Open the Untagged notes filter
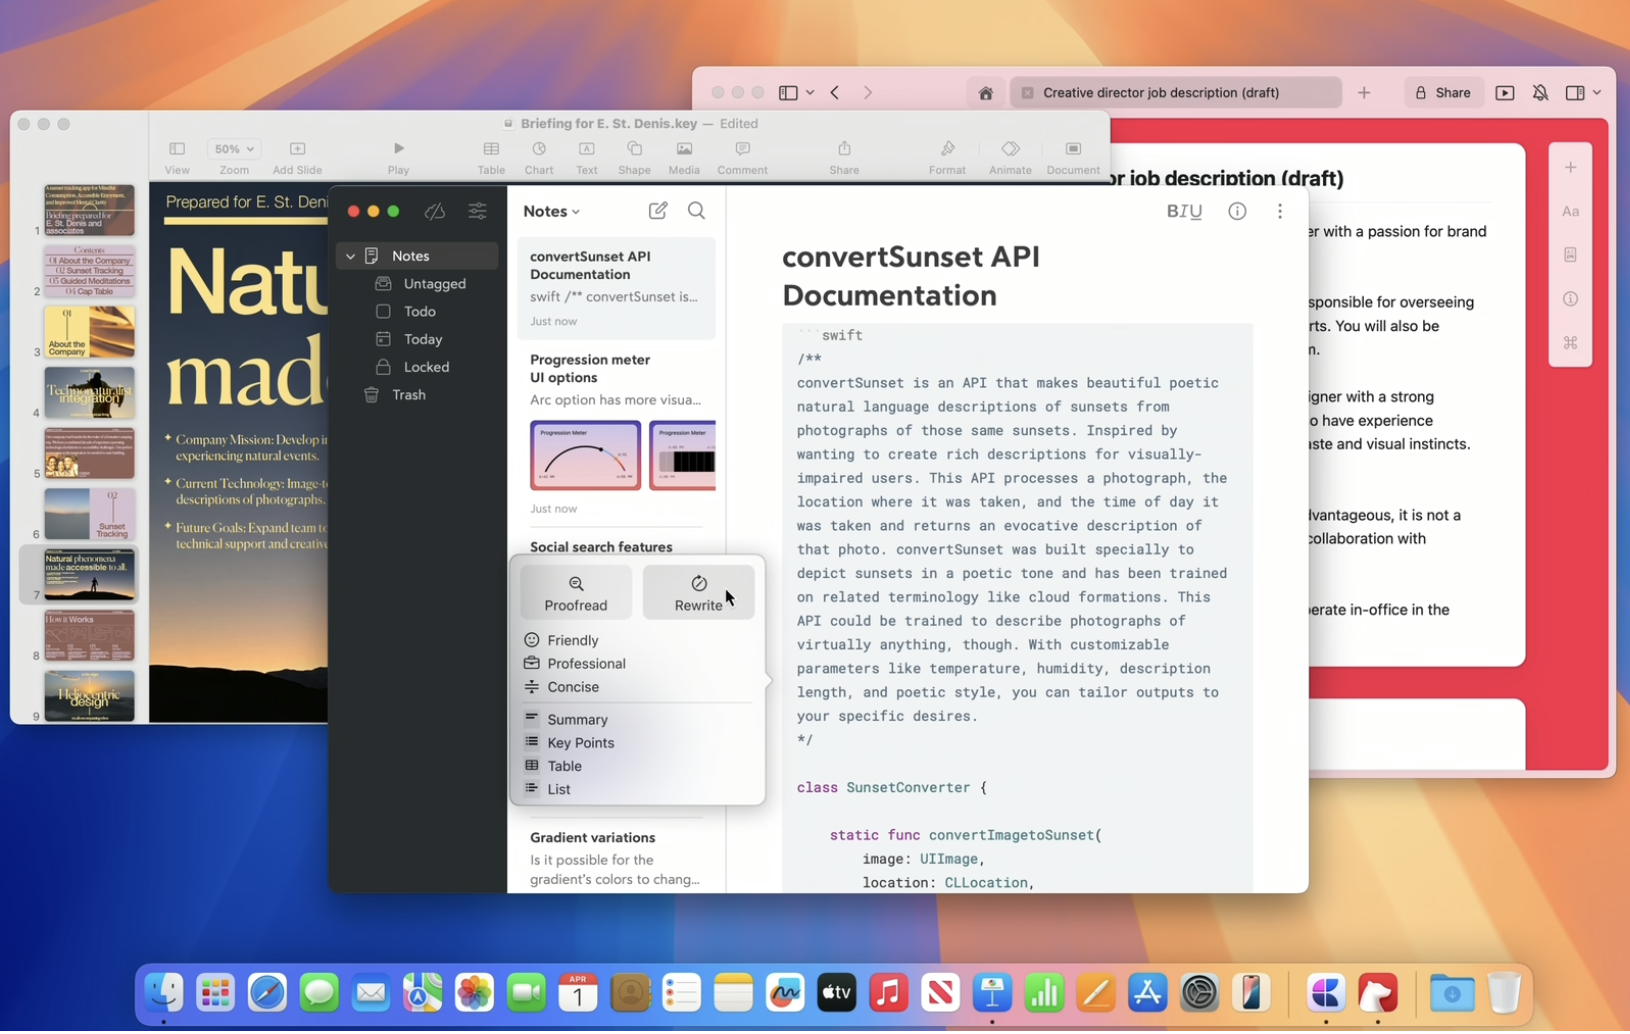The width and height of the screenshot is (1630, 1034). pyautogui.click(x=434, y=284)
